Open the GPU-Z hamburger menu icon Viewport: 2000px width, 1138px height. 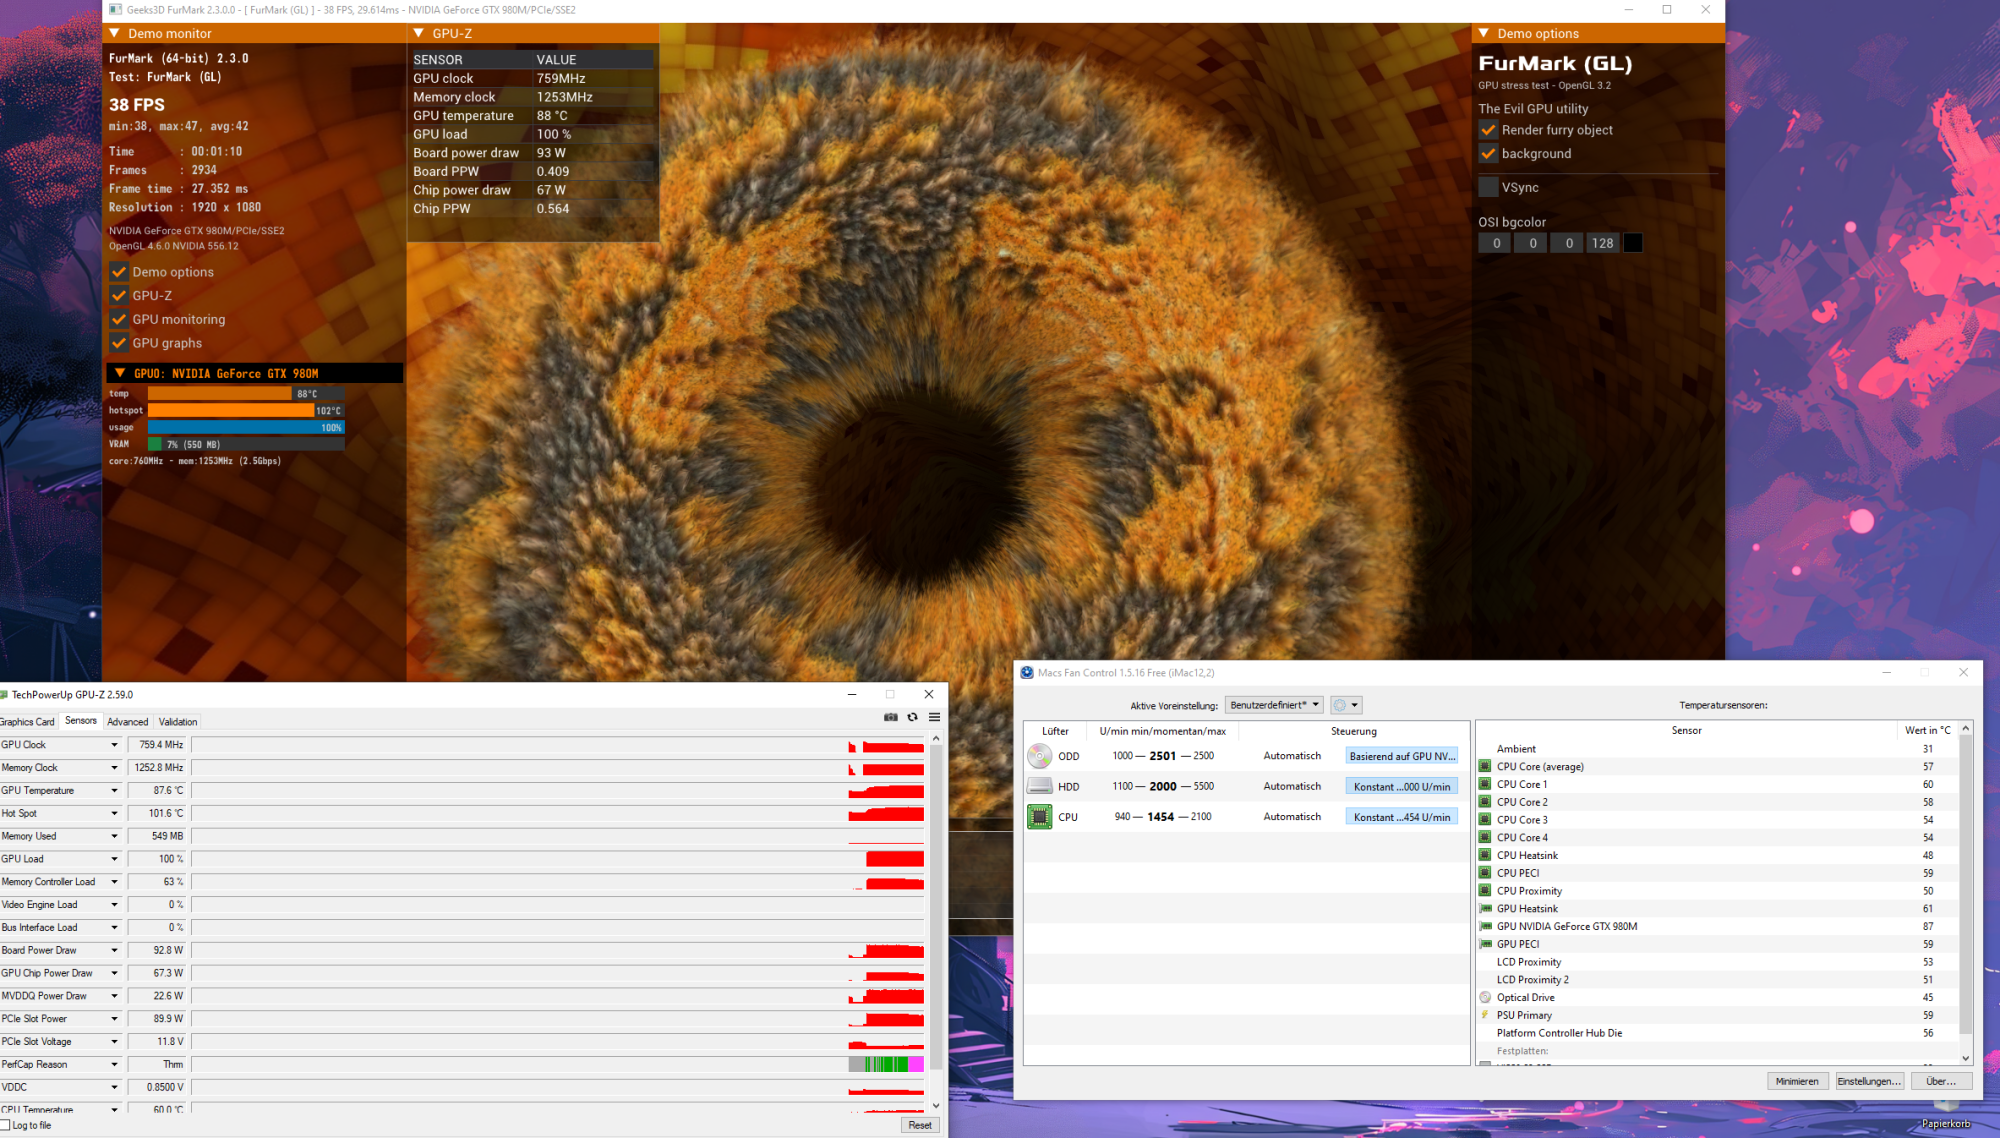[934, 717]
